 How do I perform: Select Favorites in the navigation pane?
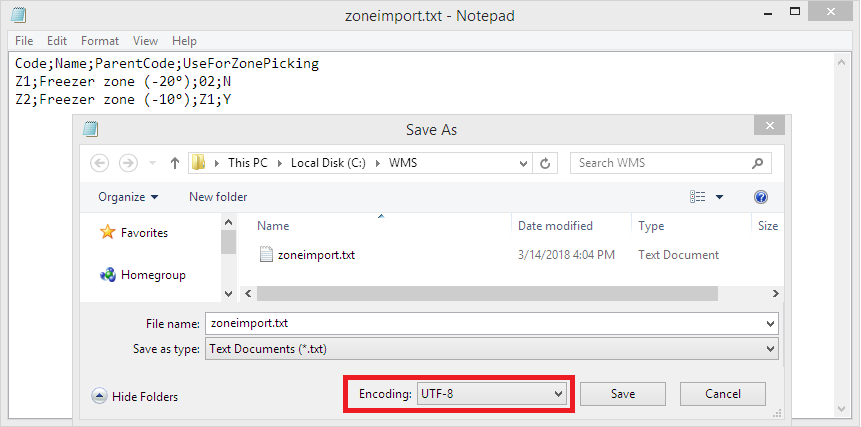click(143, 233)
